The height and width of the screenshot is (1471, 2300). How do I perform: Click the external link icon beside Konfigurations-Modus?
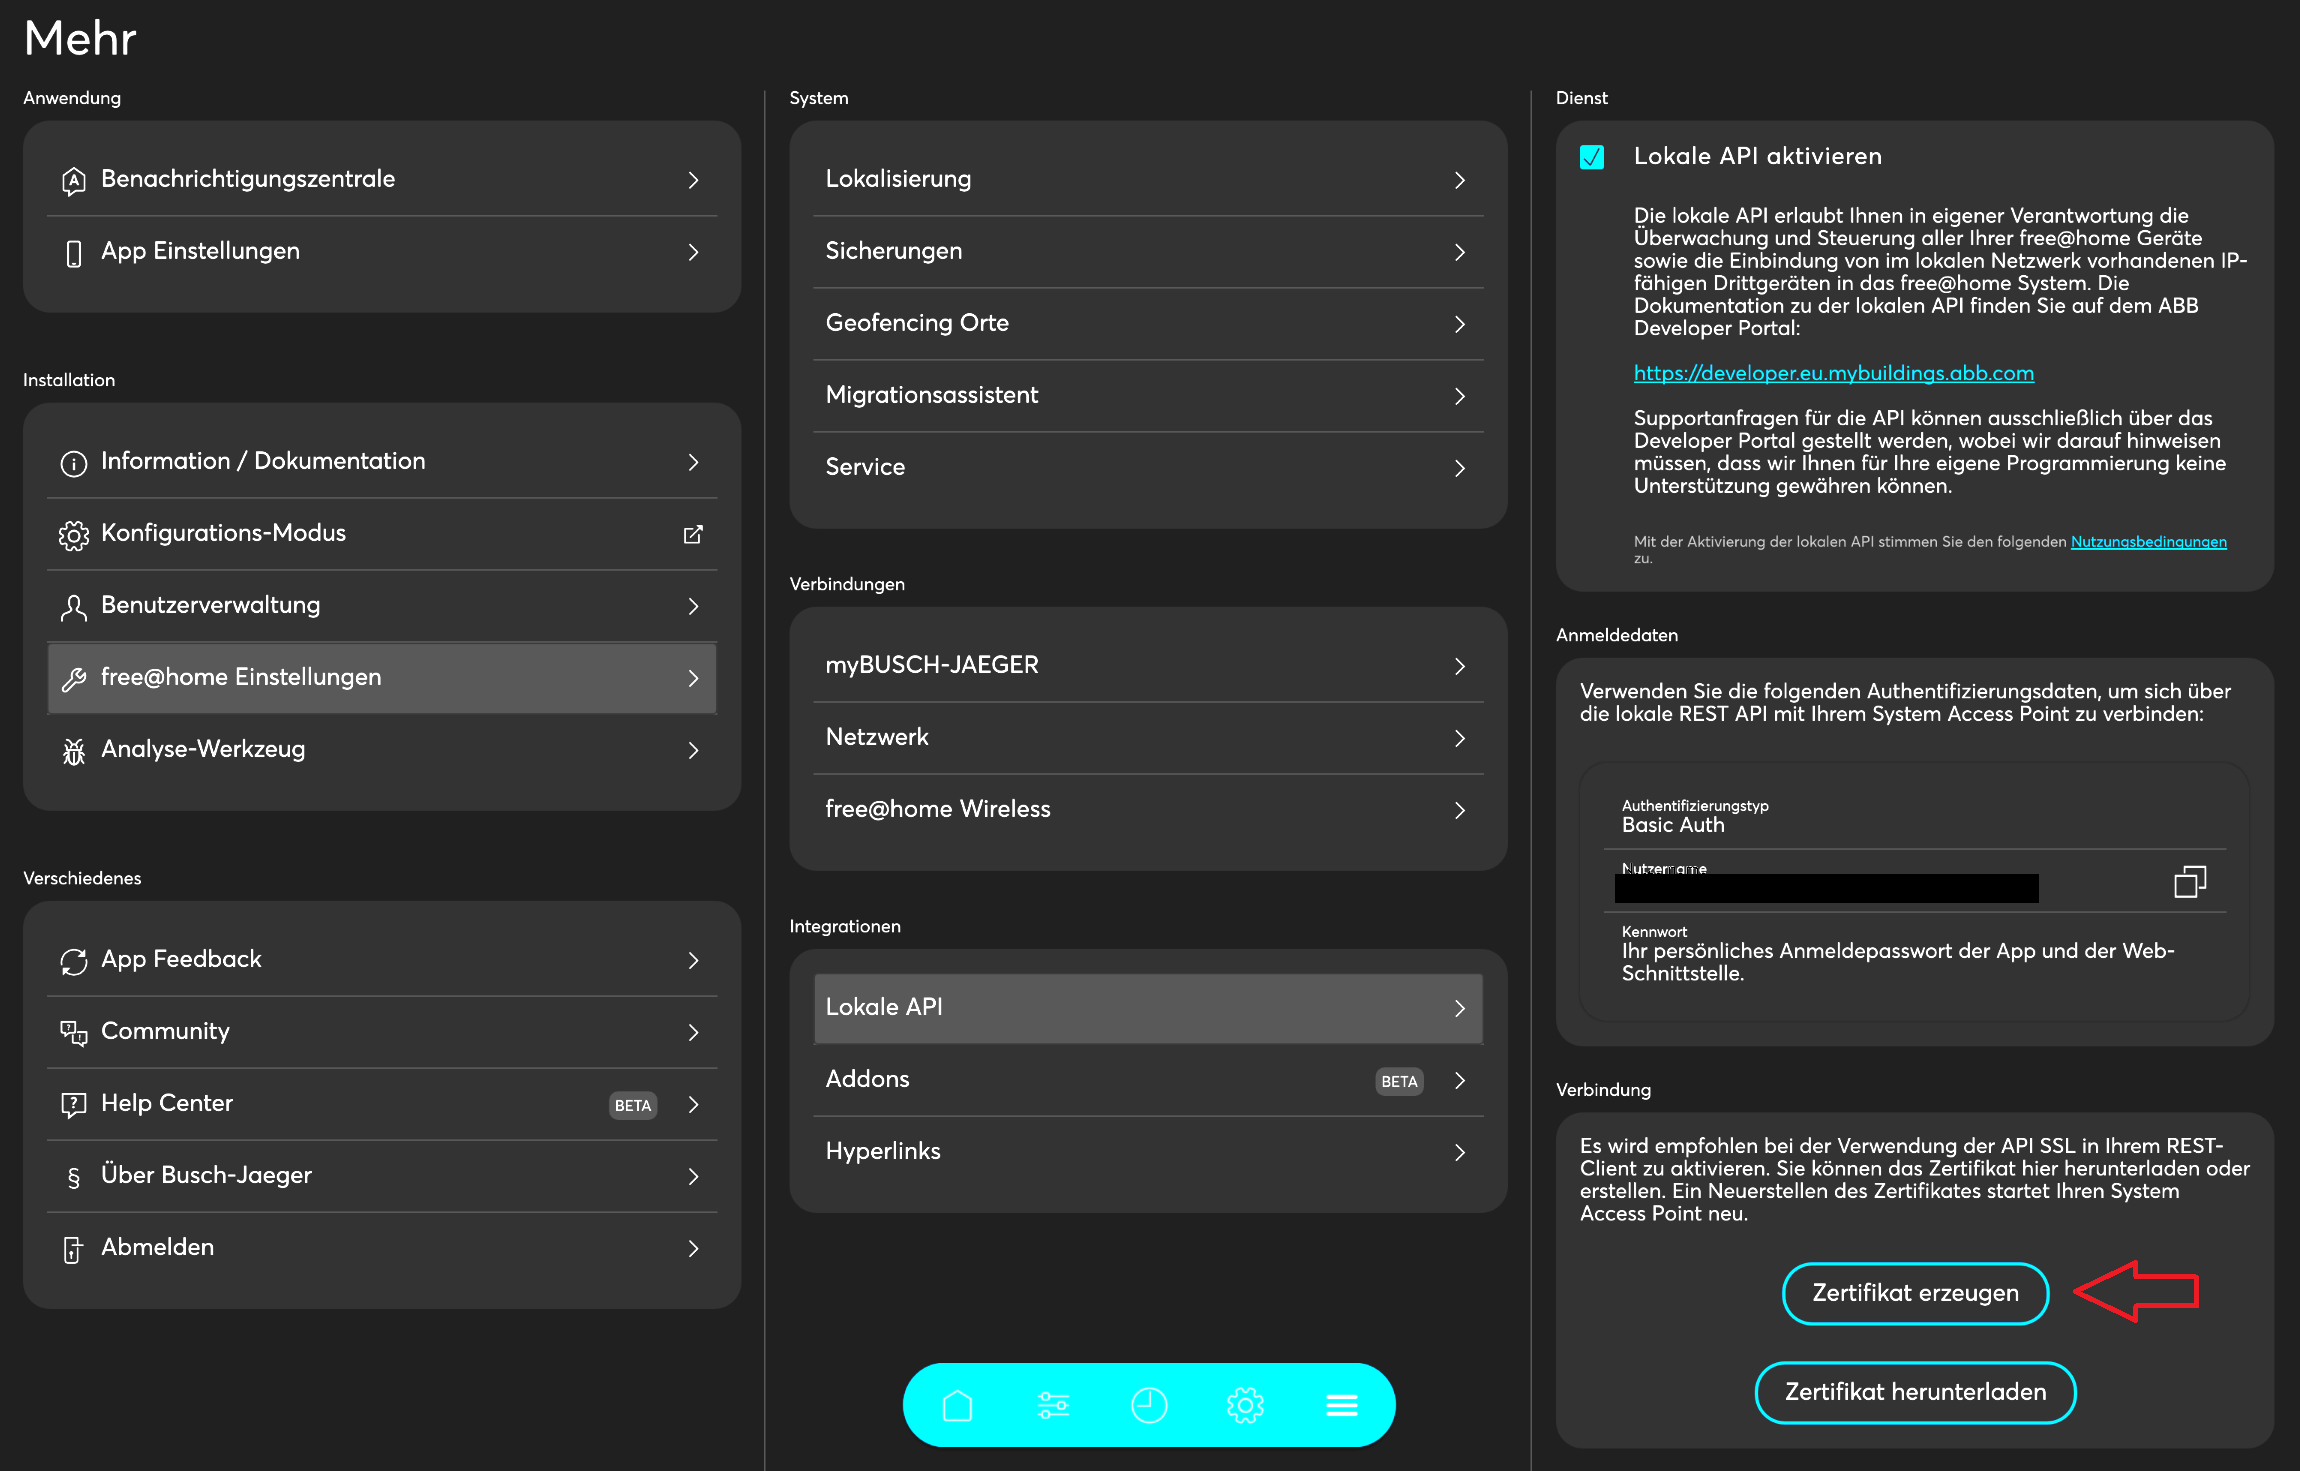coord(693,534)
